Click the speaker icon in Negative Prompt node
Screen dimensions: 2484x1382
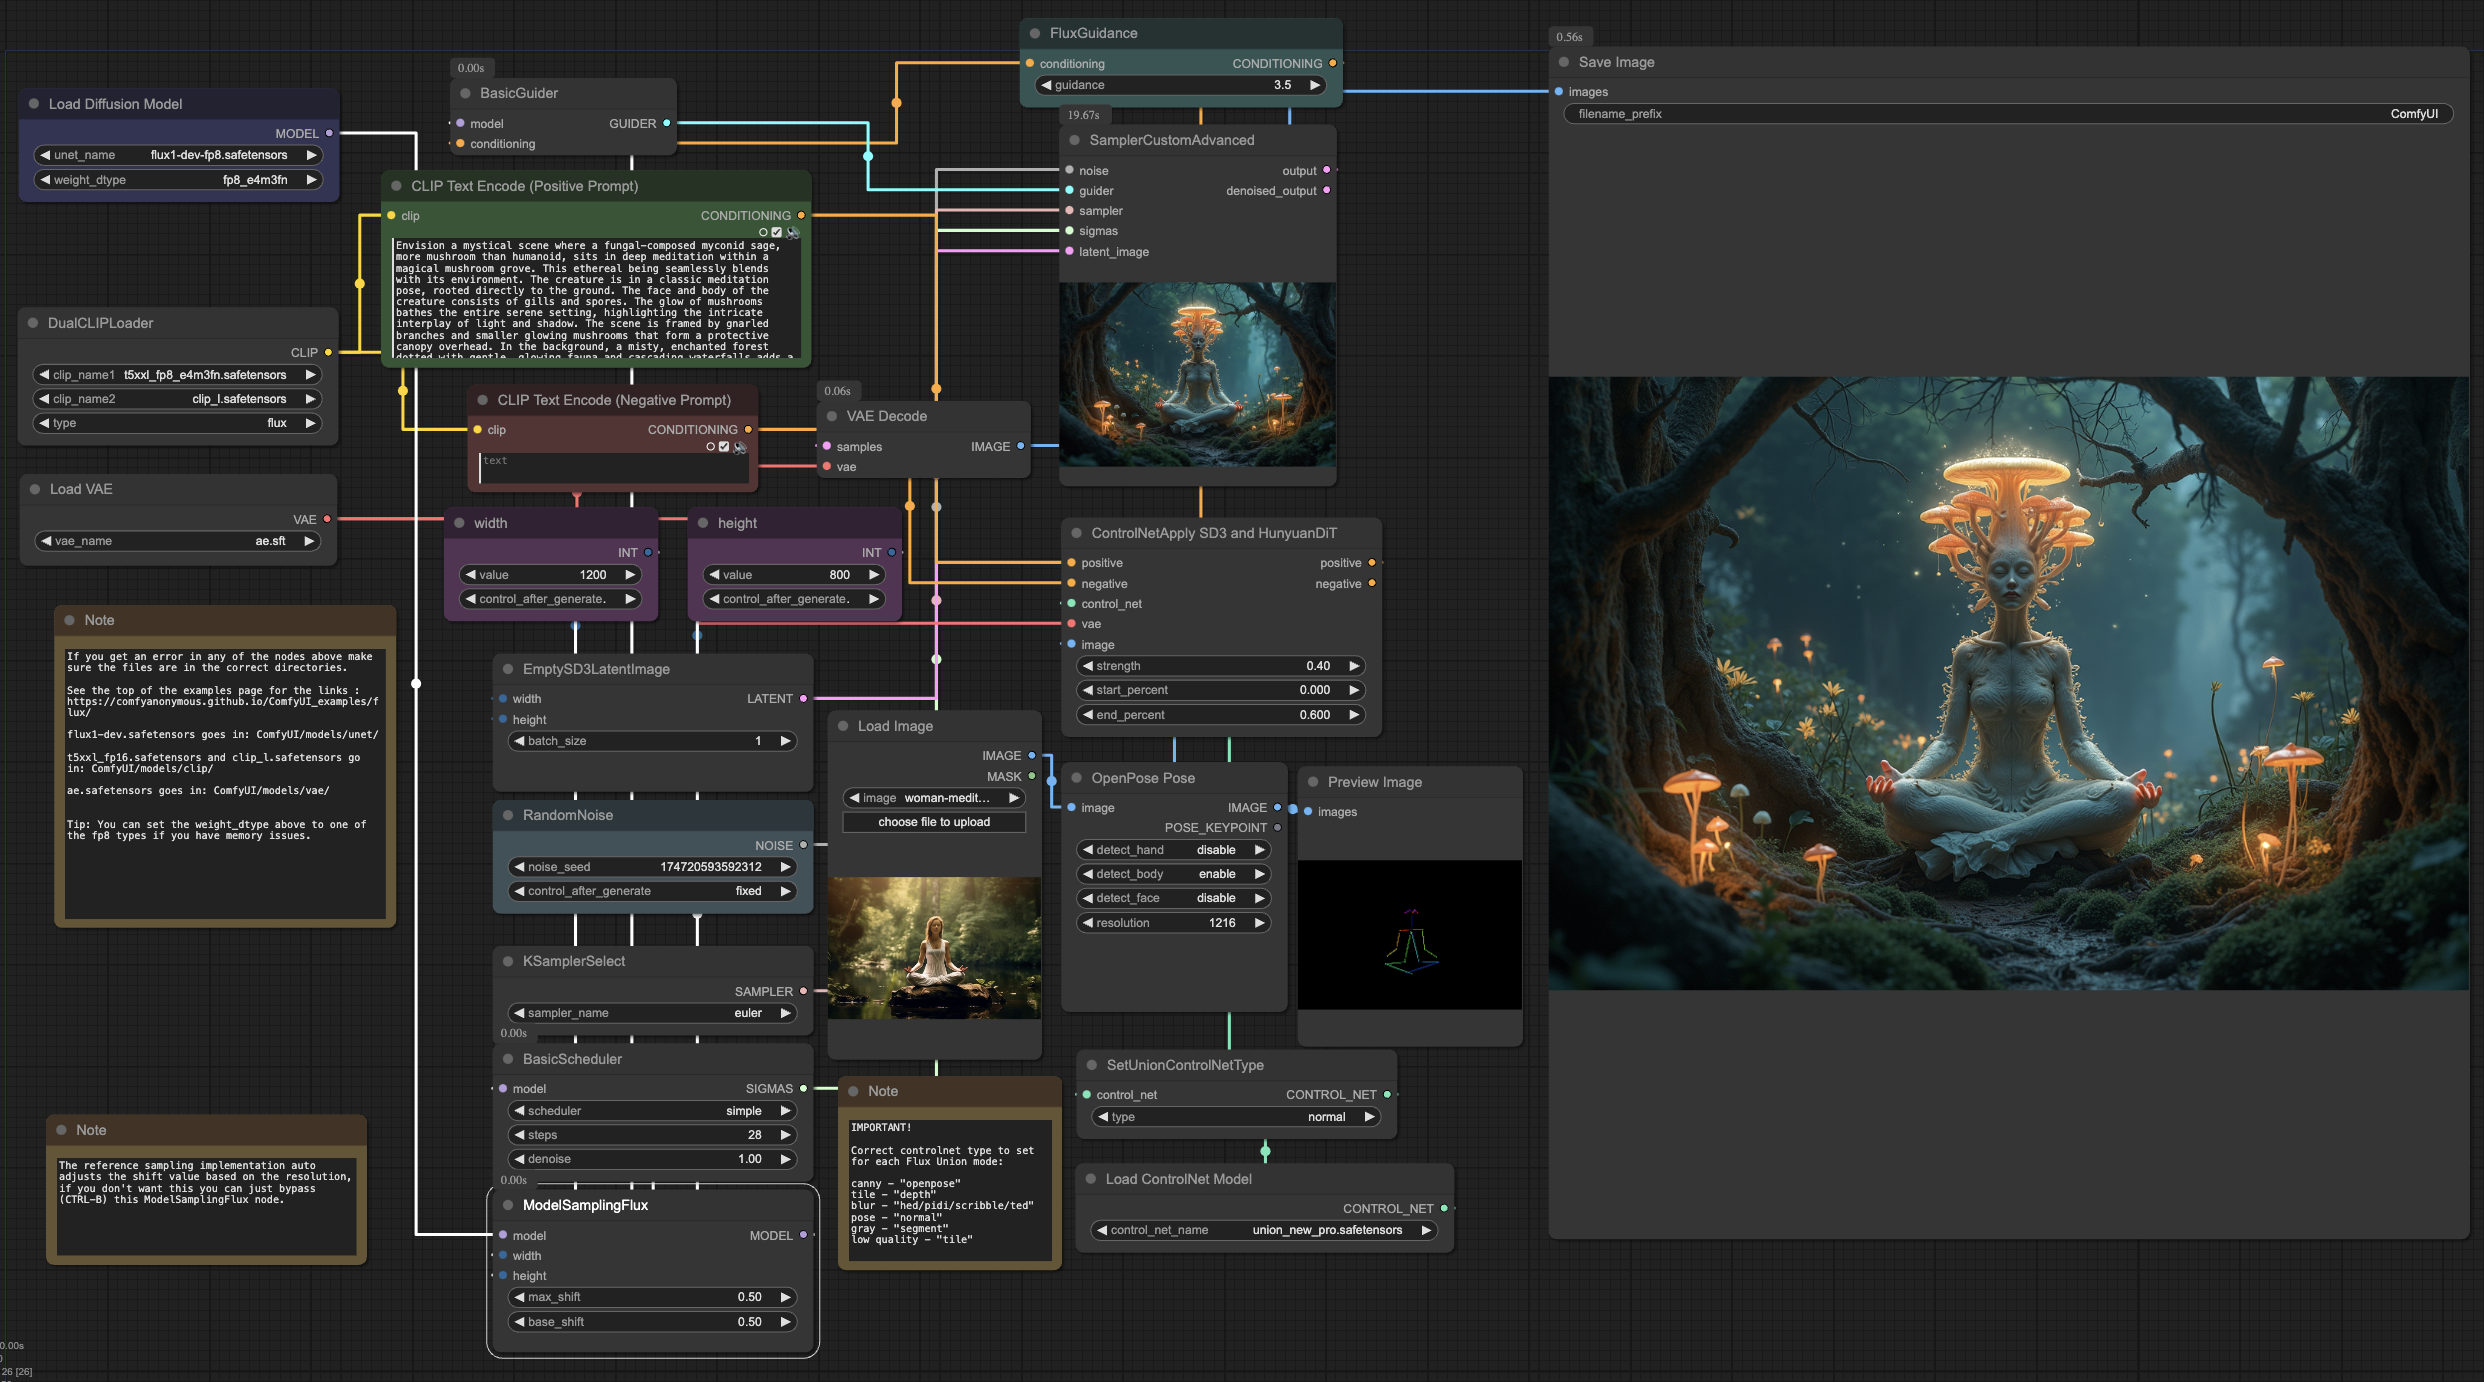(x=740, y=447)
